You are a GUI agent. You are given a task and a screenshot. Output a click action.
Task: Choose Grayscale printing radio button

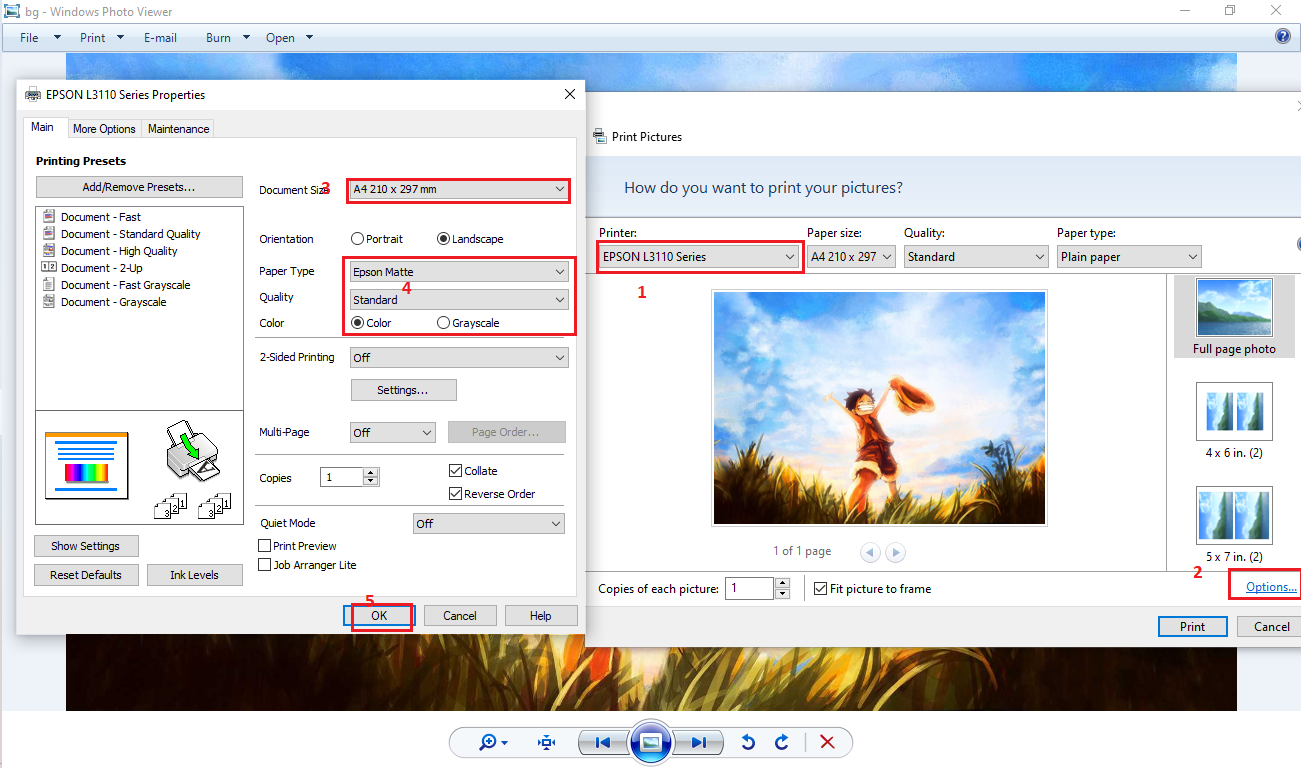coord(443,323)
